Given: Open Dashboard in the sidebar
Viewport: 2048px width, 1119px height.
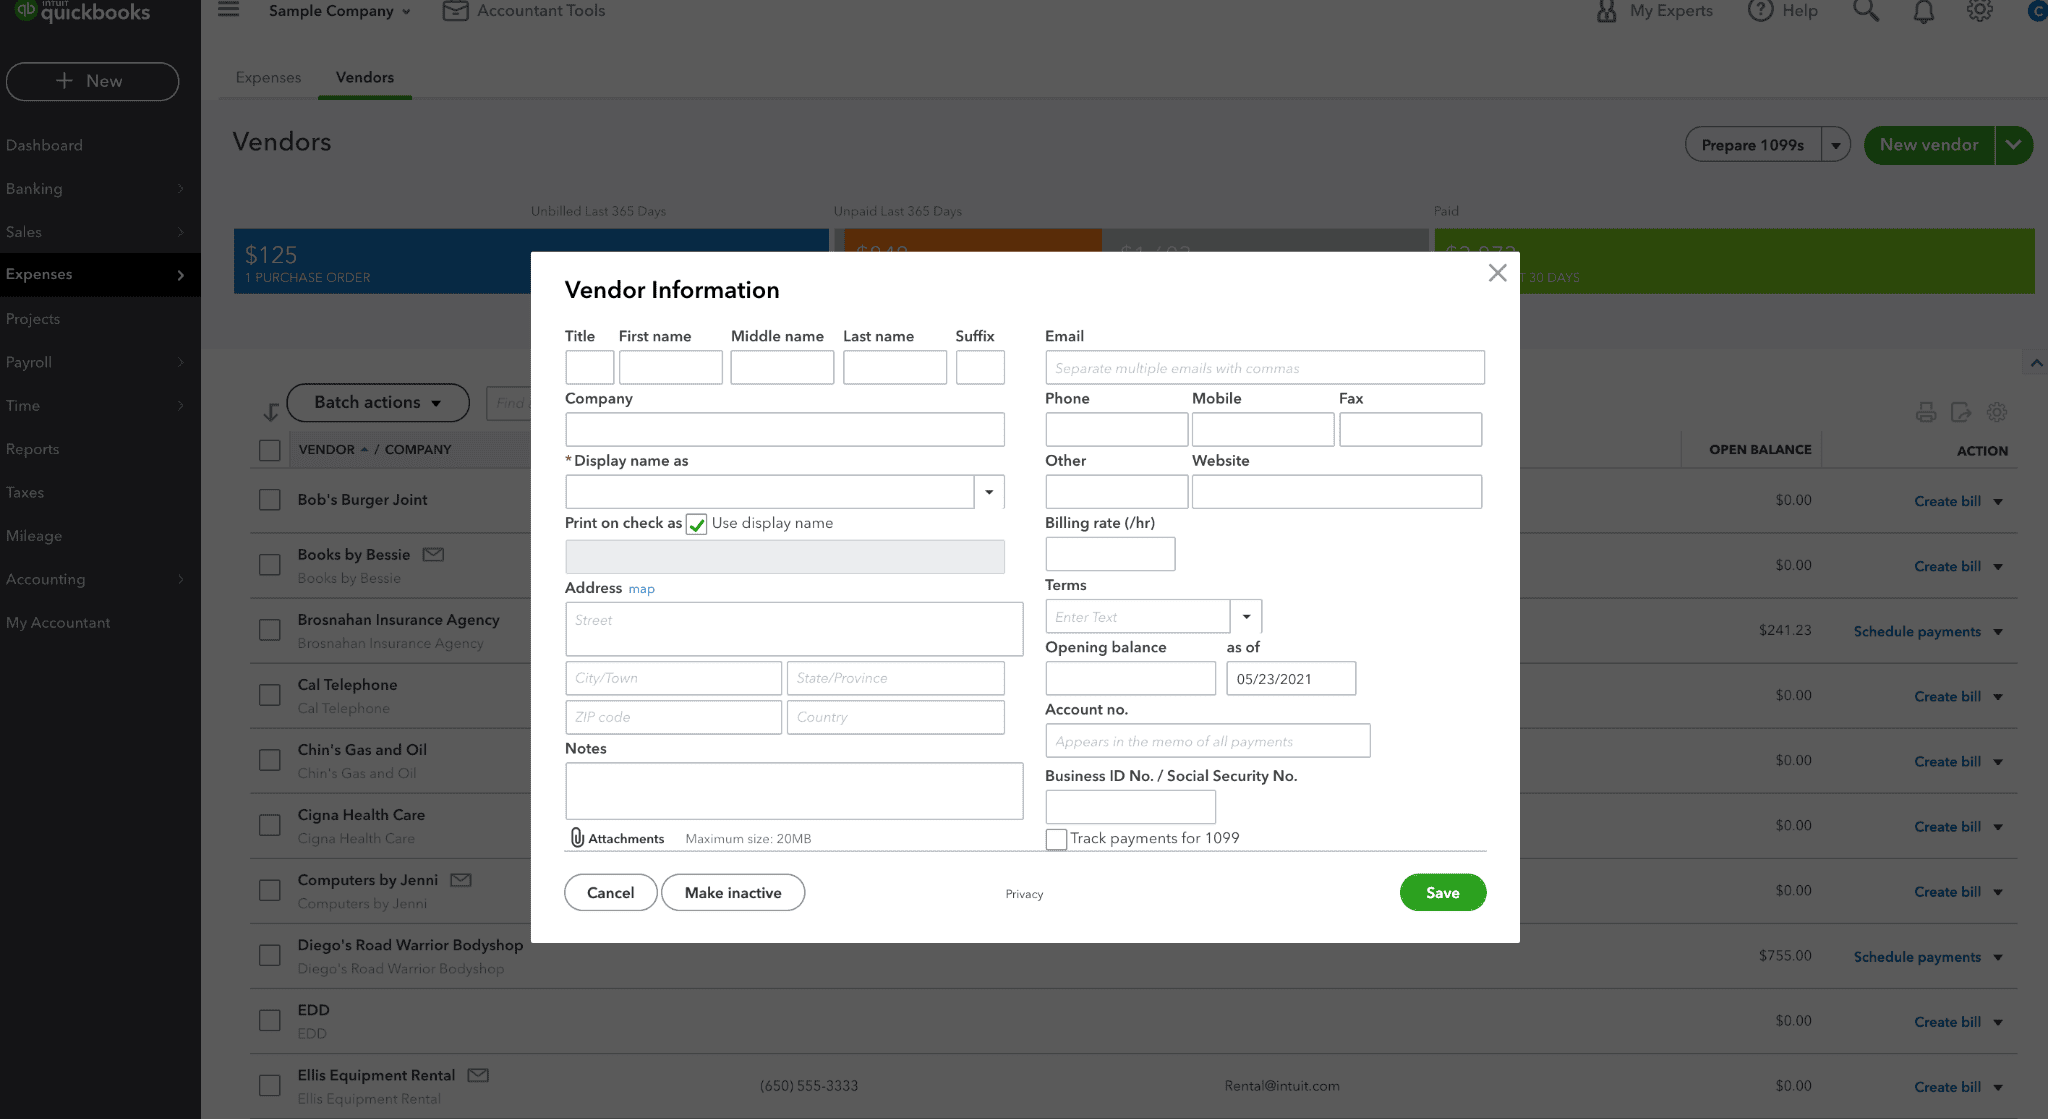Looking at the screenshot, I should coord(44,145).
